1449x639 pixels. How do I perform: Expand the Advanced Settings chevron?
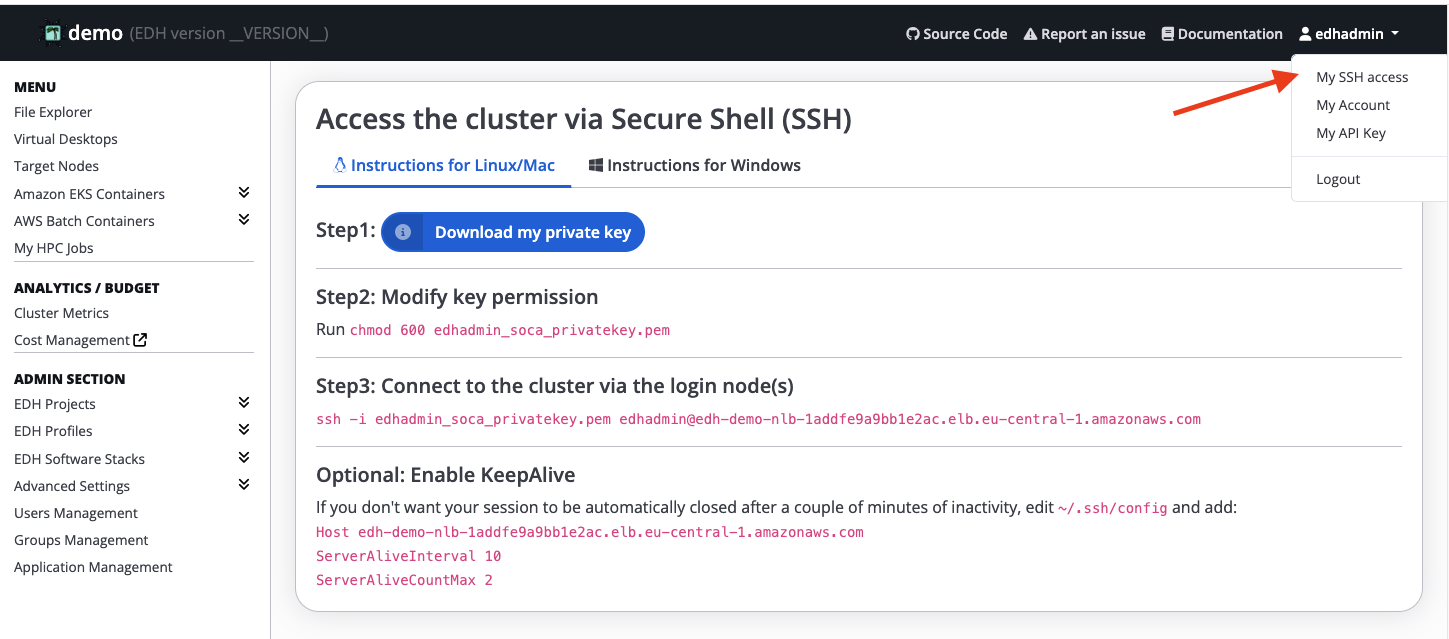point(244,485)
